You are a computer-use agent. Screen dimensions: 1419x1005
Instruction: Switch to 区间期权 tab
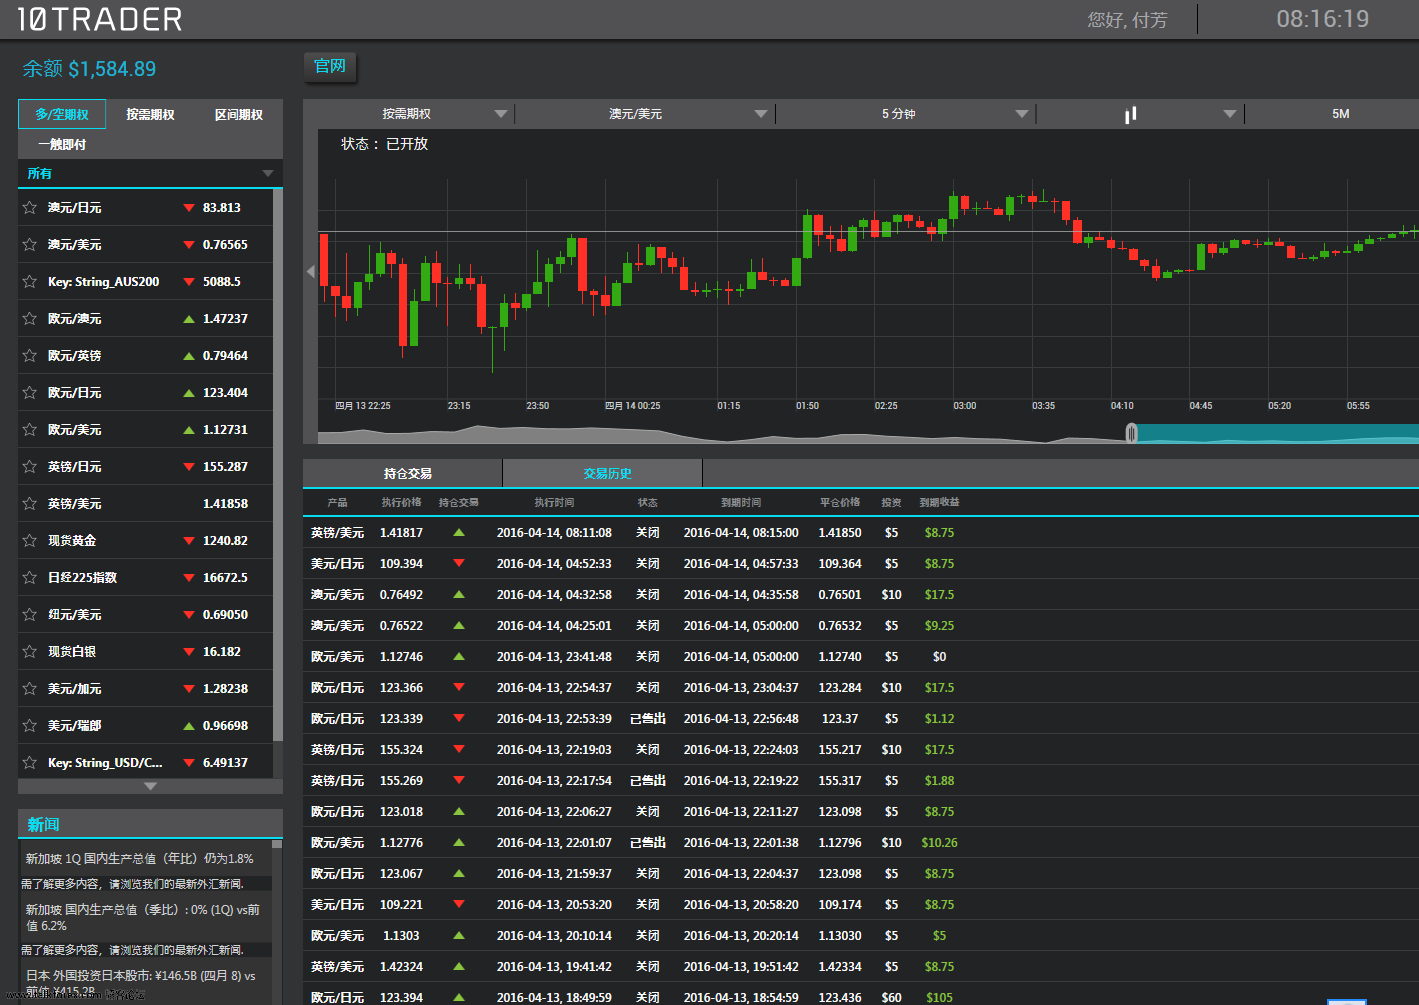pos(239,114)
